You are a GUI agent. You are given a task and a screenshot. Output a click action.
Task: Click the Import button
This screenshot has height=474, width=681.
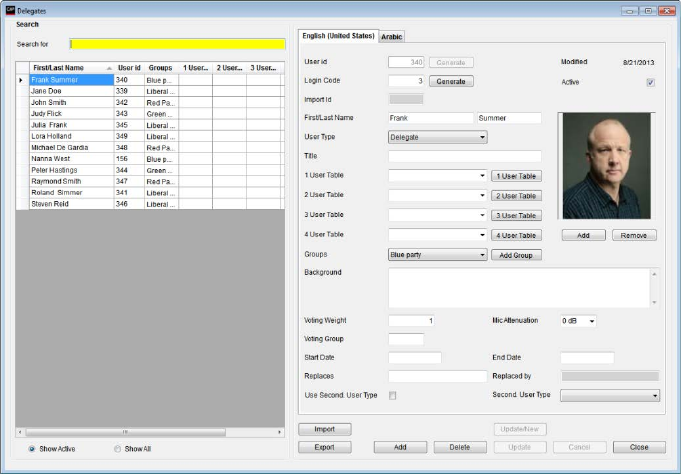324,429
